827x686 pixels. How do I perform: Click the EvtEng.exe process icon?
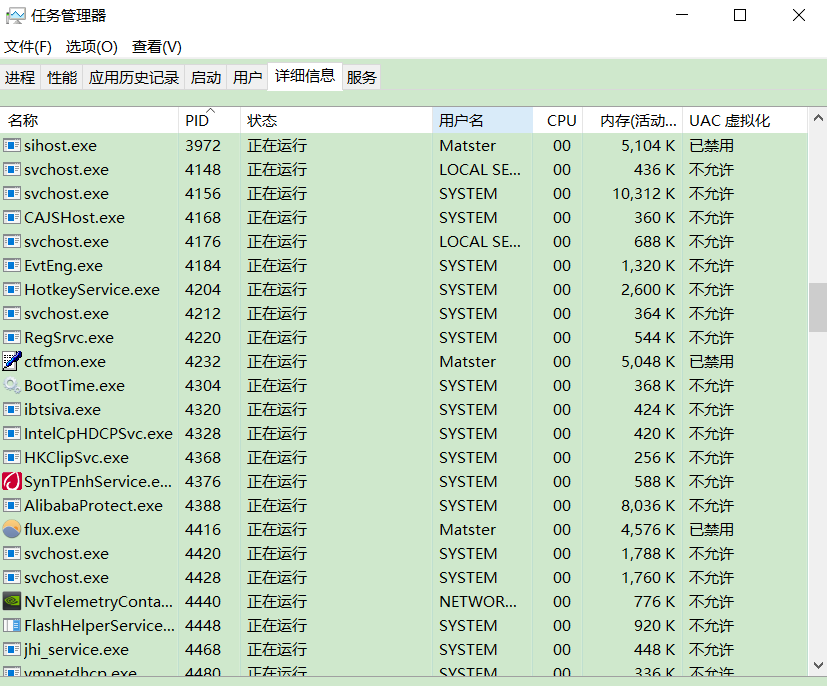12,265
